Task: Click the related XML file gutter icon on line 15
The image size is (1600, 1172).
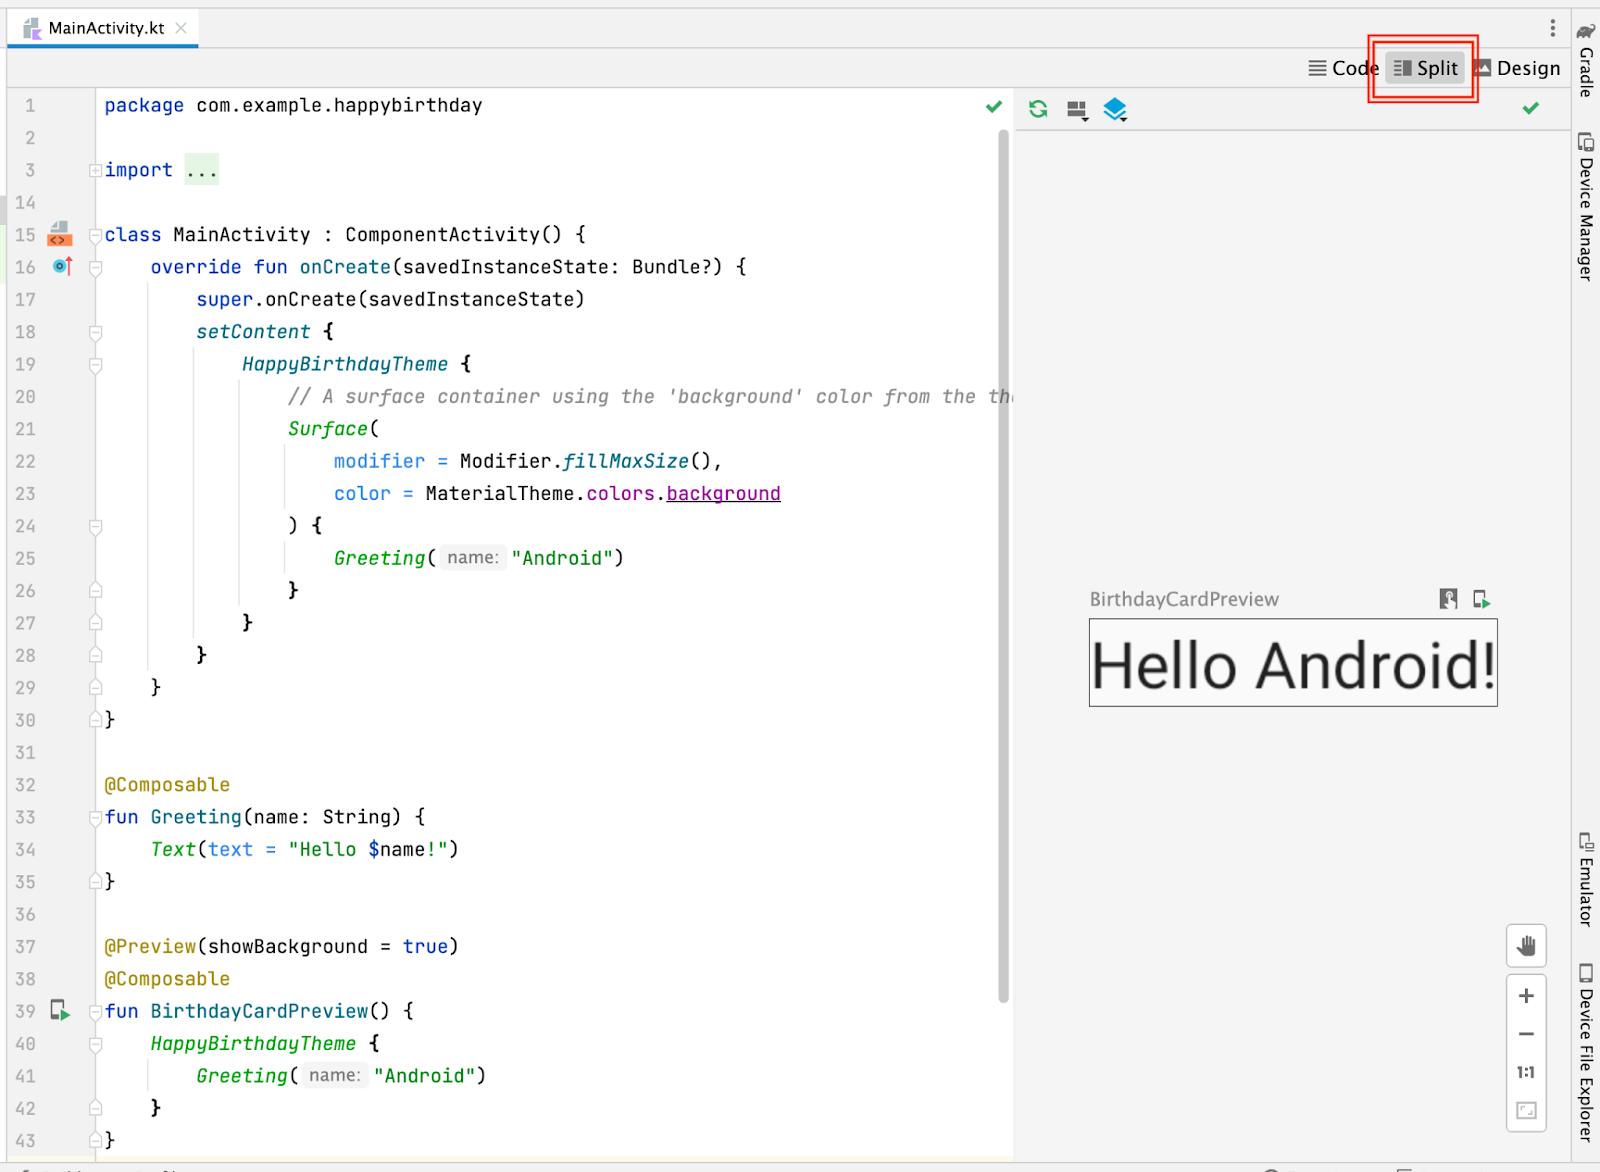Action: (x=60, y=234)
